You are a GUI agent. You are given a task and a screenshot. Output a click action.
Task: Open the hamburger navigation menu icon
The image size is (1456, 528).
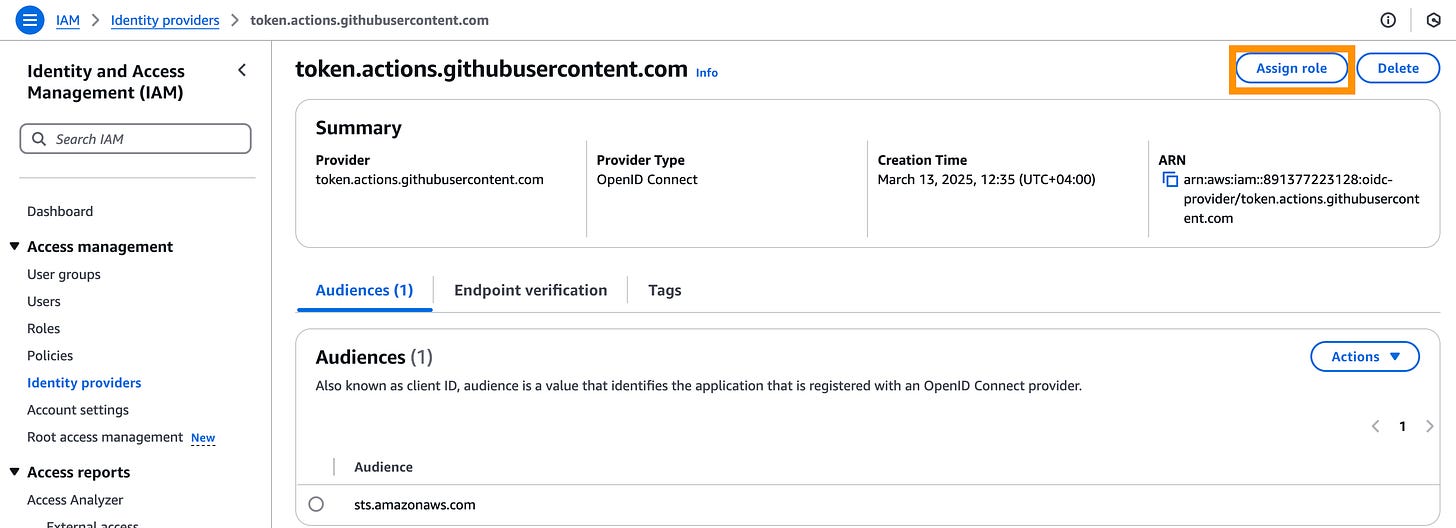(31, 19)
